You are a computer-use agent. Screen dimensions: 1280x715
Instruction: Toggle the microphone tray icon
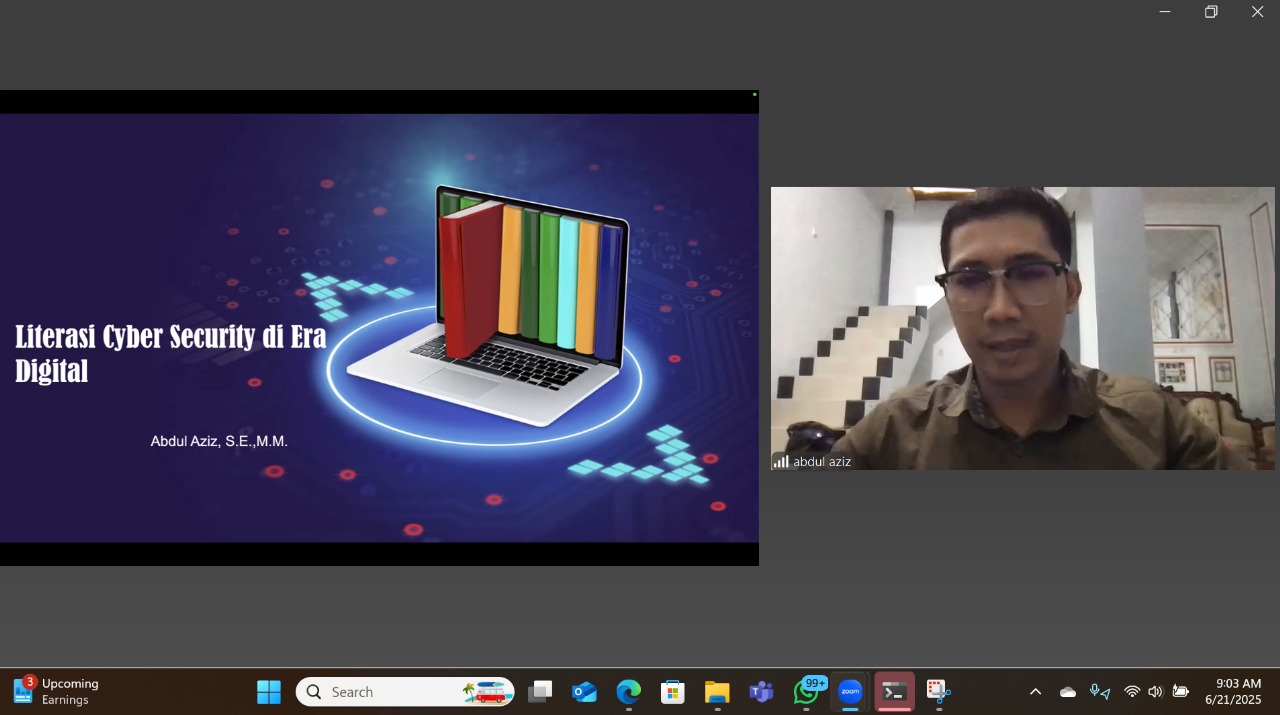coord(1099,691)
